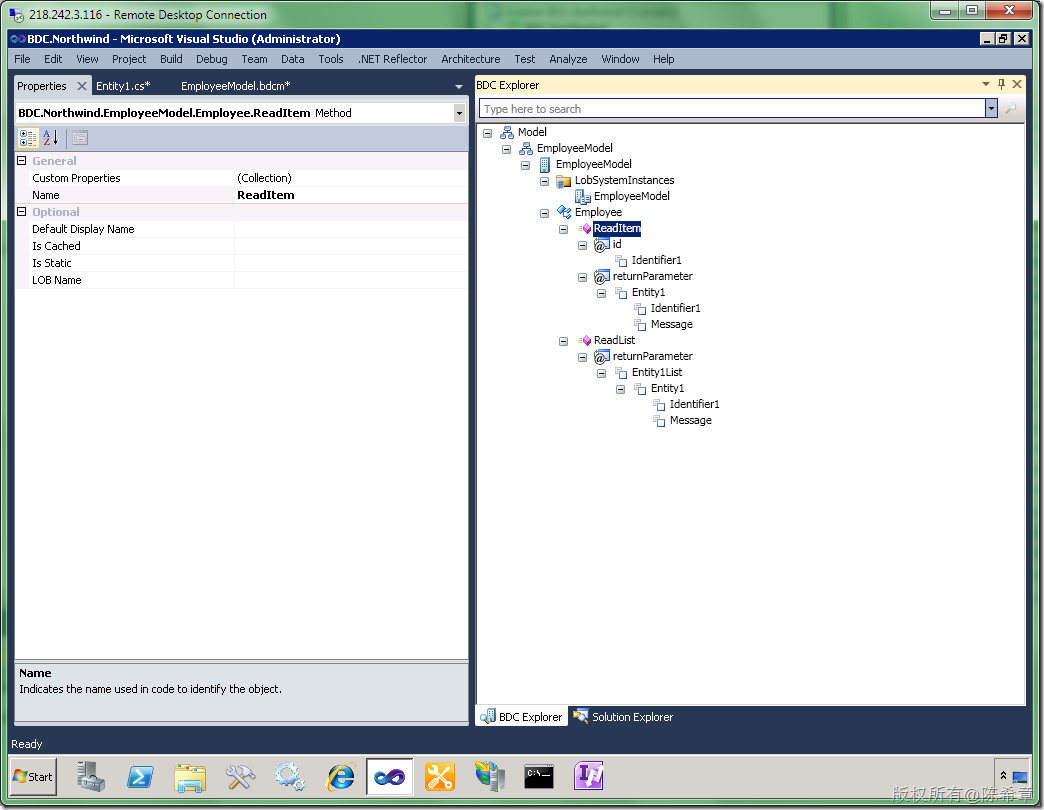Switch to the Solution Explorer tab

click(x=623, y=717)
